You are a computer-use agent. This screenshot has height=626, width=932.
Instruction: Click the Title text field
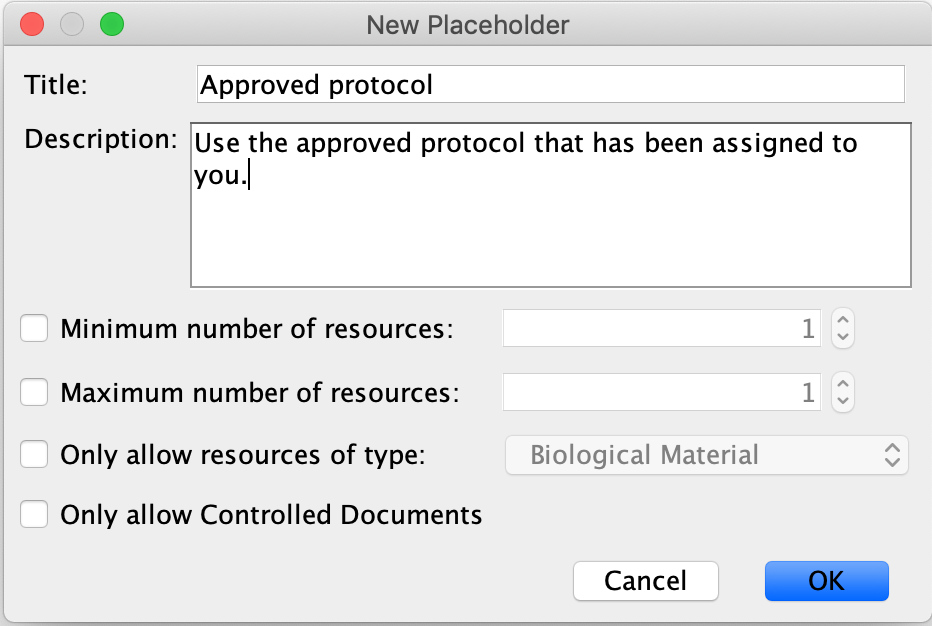pyautogui.click(x=550, y=85)
